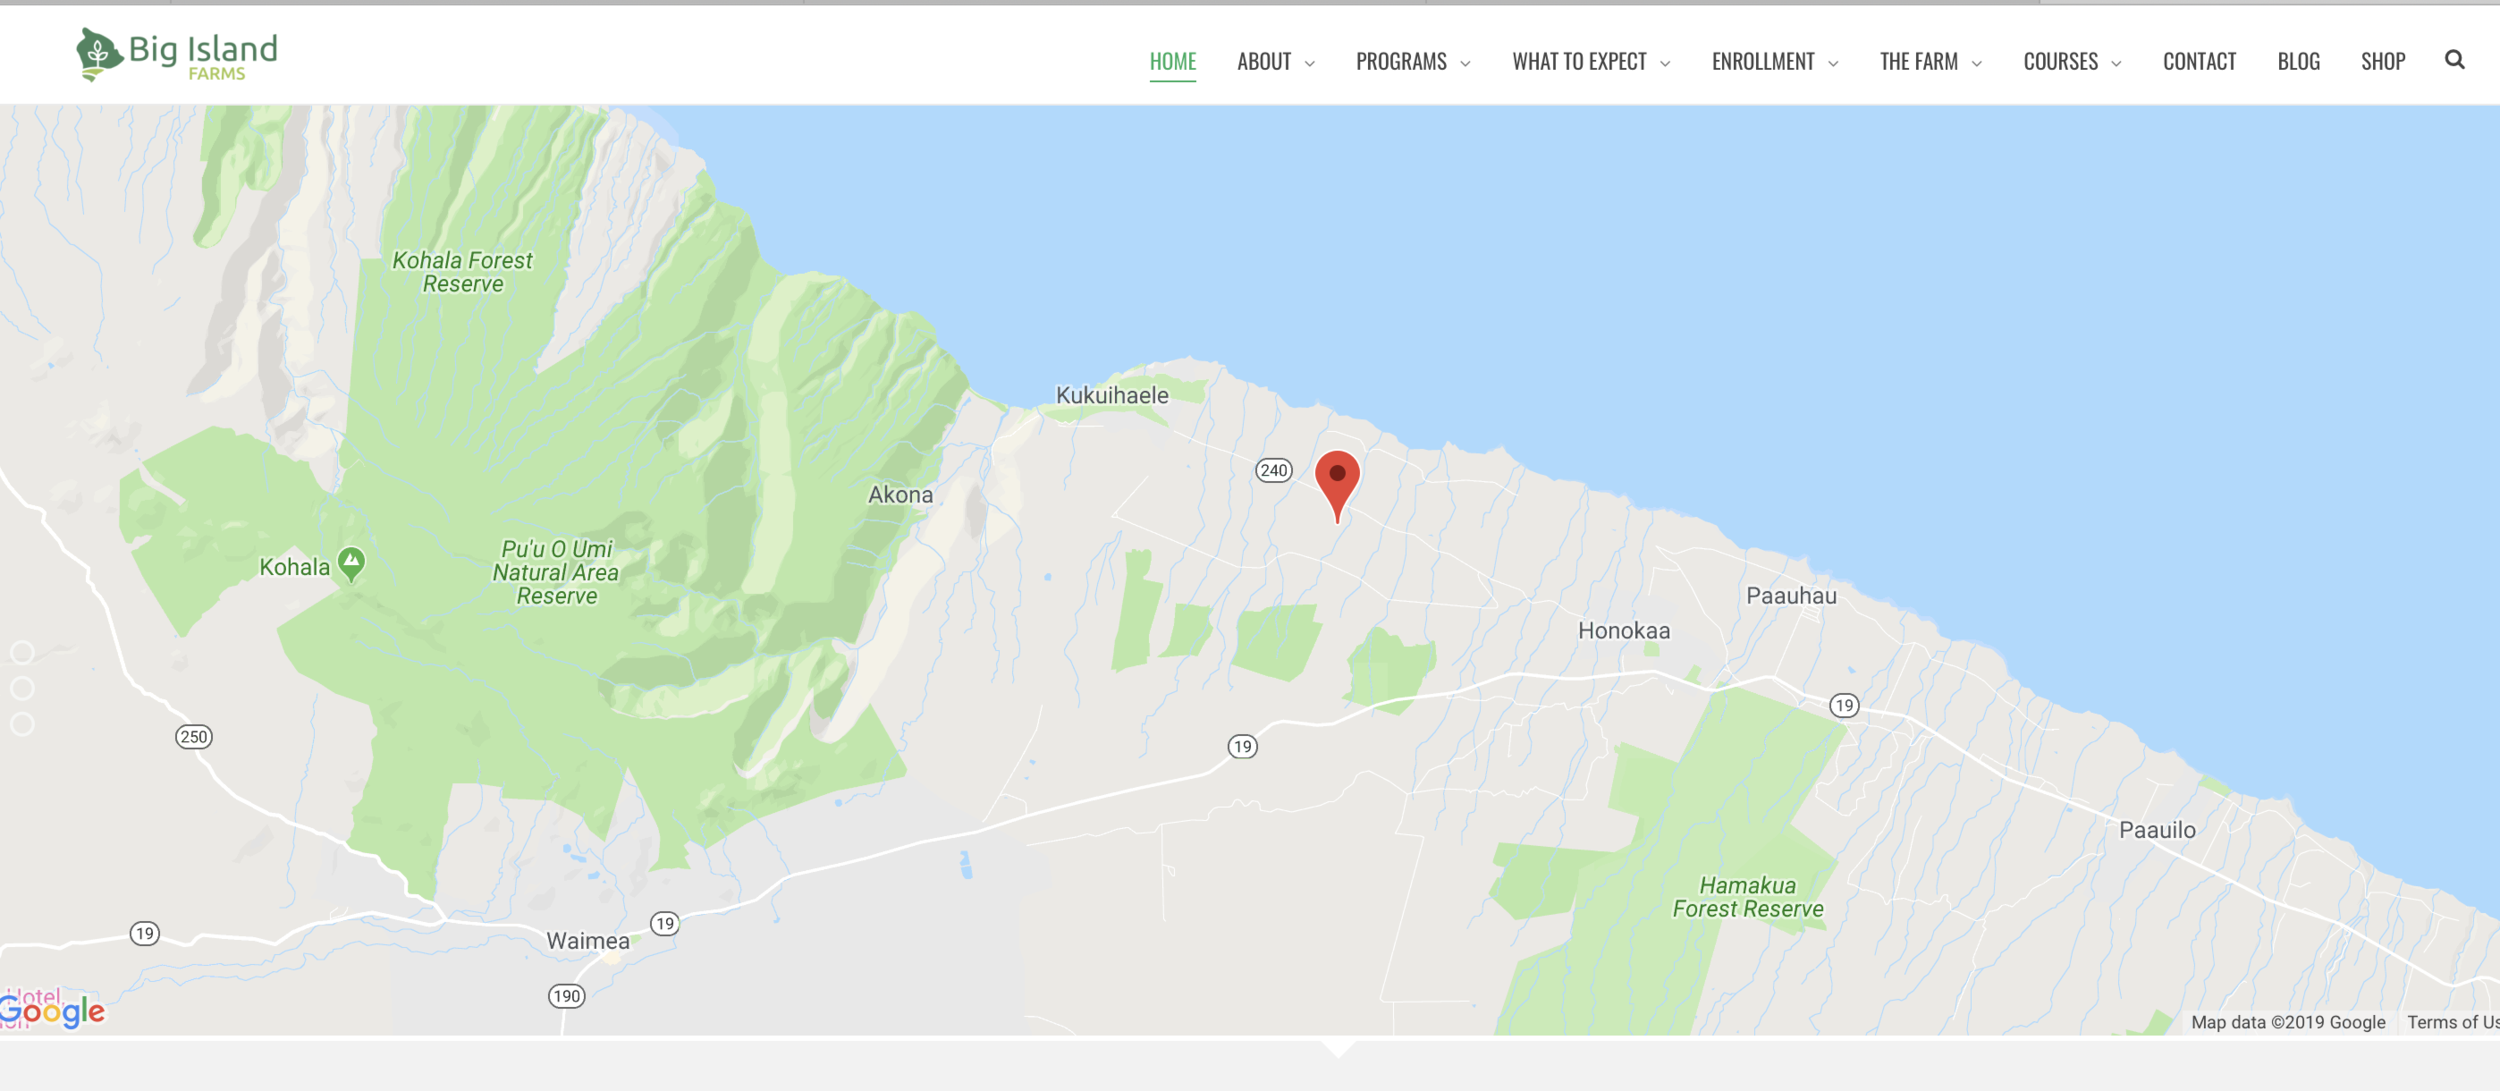Expand the Programs dropdown menu
Image resolution: width=2500 pixels, height=1091 pixels.
click(x=1412, y=62)
